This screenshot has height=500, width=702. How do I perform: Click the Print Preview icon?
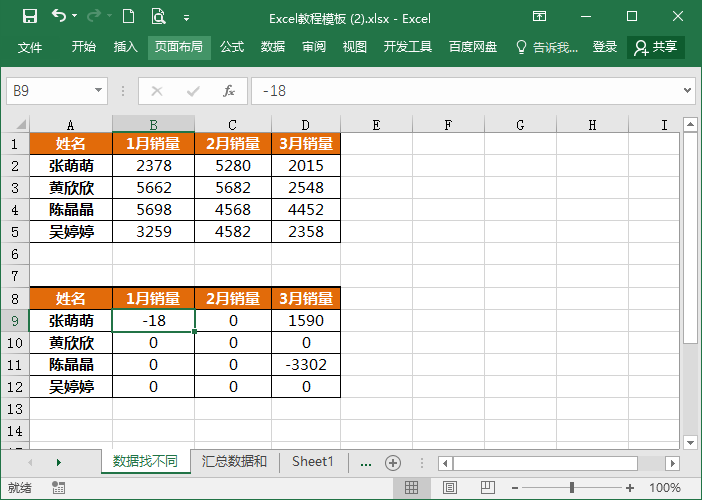158,16
